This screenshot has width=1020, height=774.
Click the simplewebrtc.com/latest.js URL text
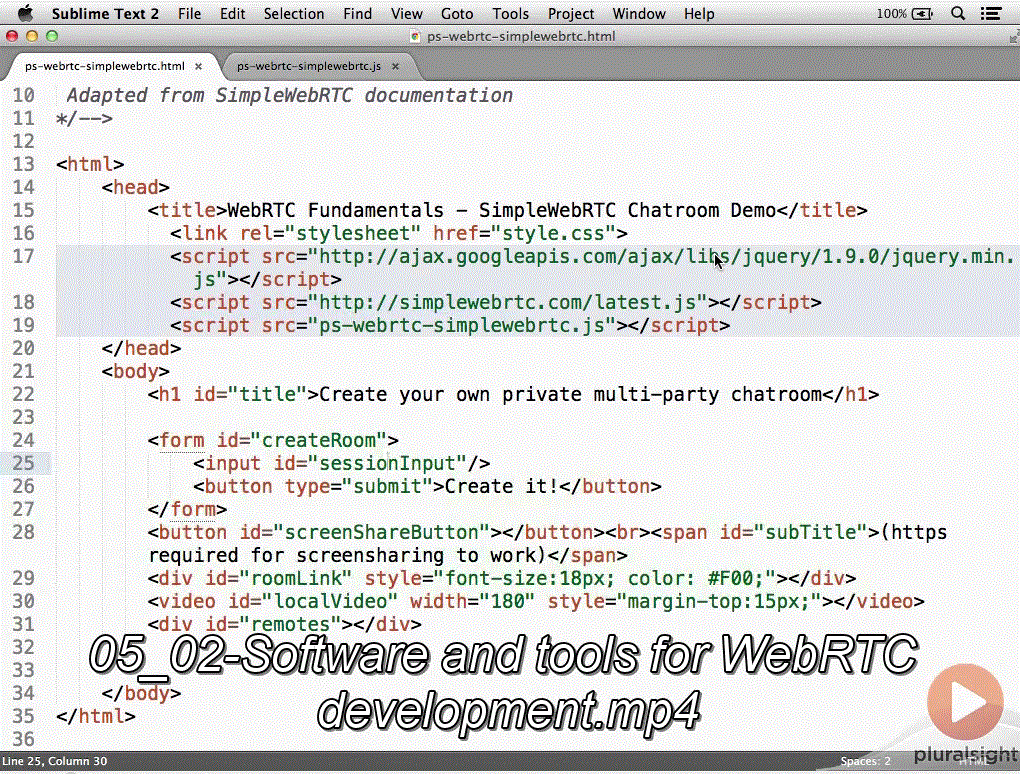click(x=507, y=302)
